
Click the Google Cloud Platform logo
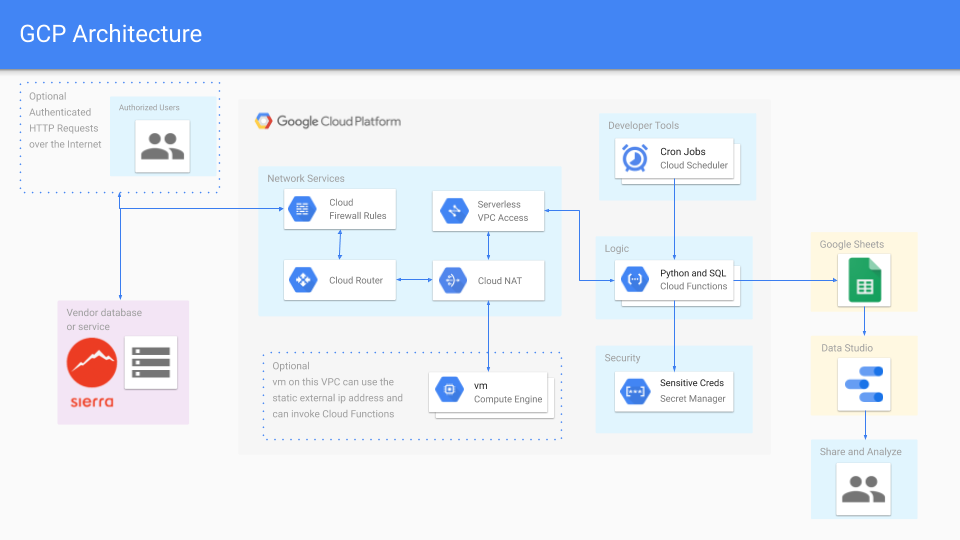[328, 121]
